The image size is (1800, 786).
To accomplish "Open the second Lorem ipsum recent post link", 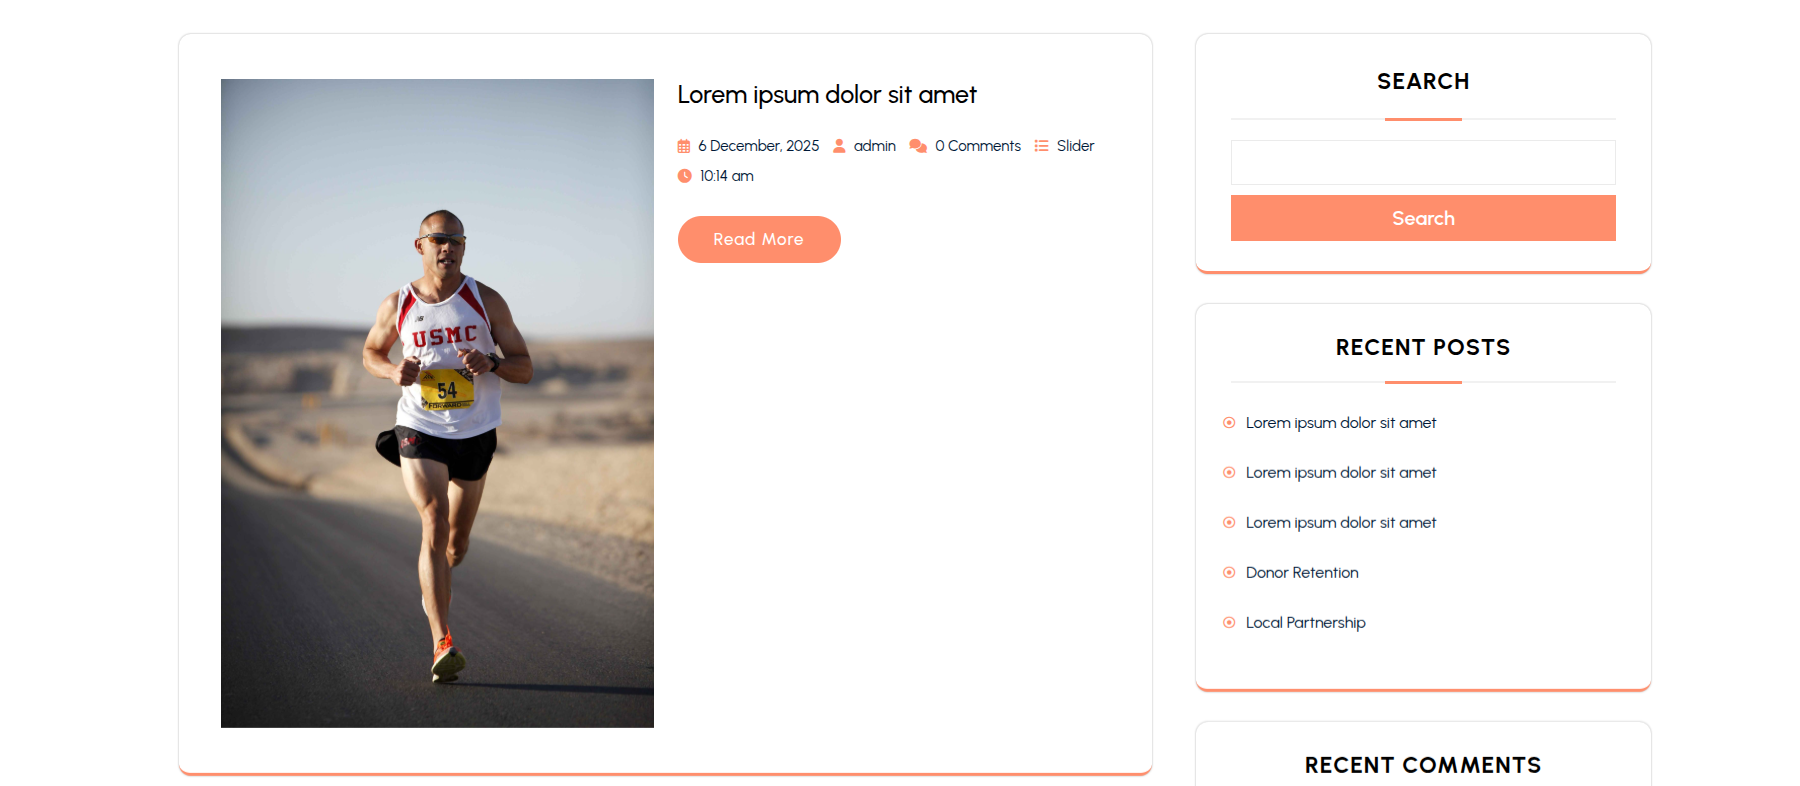I will tap(1341, 473).
